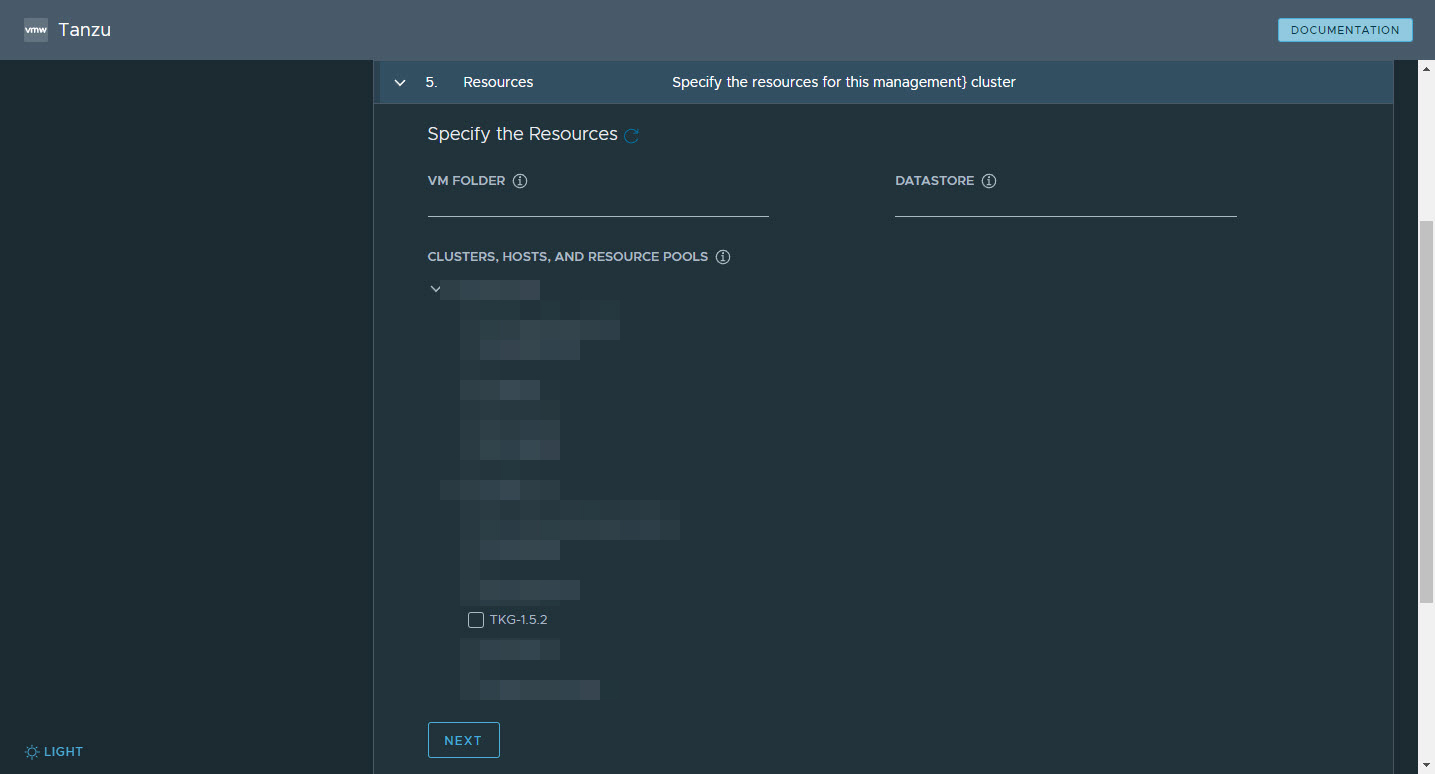Click the Tanzu title text
This screenshot has width=1435, height=774.
tap(84, 30)
